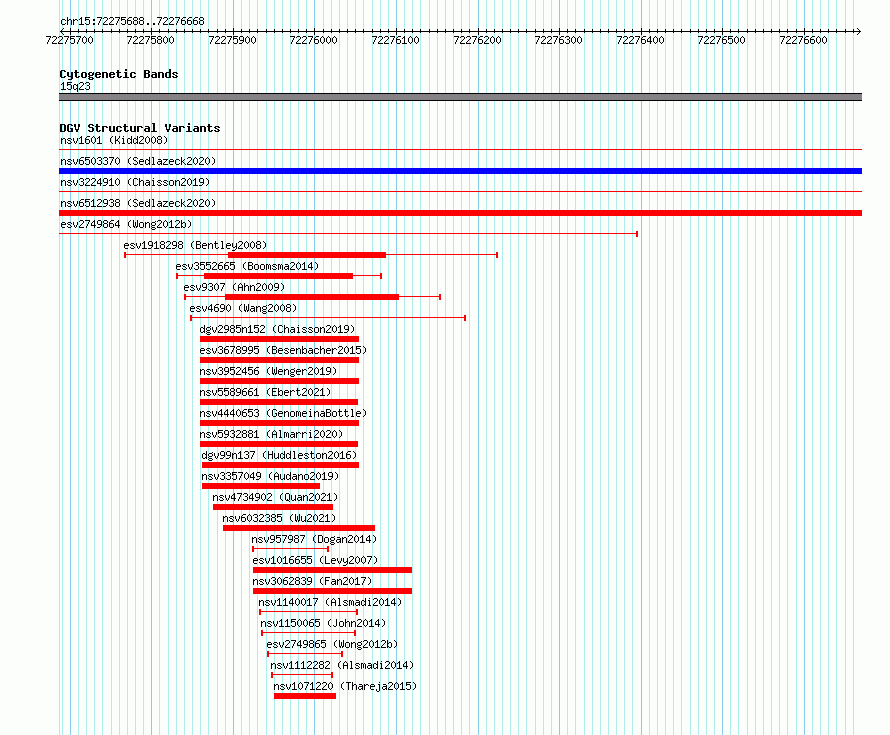Click ruler position 72276600
Image resolution: width=890 pixels, height=735 pixels.
coord(803,40)
